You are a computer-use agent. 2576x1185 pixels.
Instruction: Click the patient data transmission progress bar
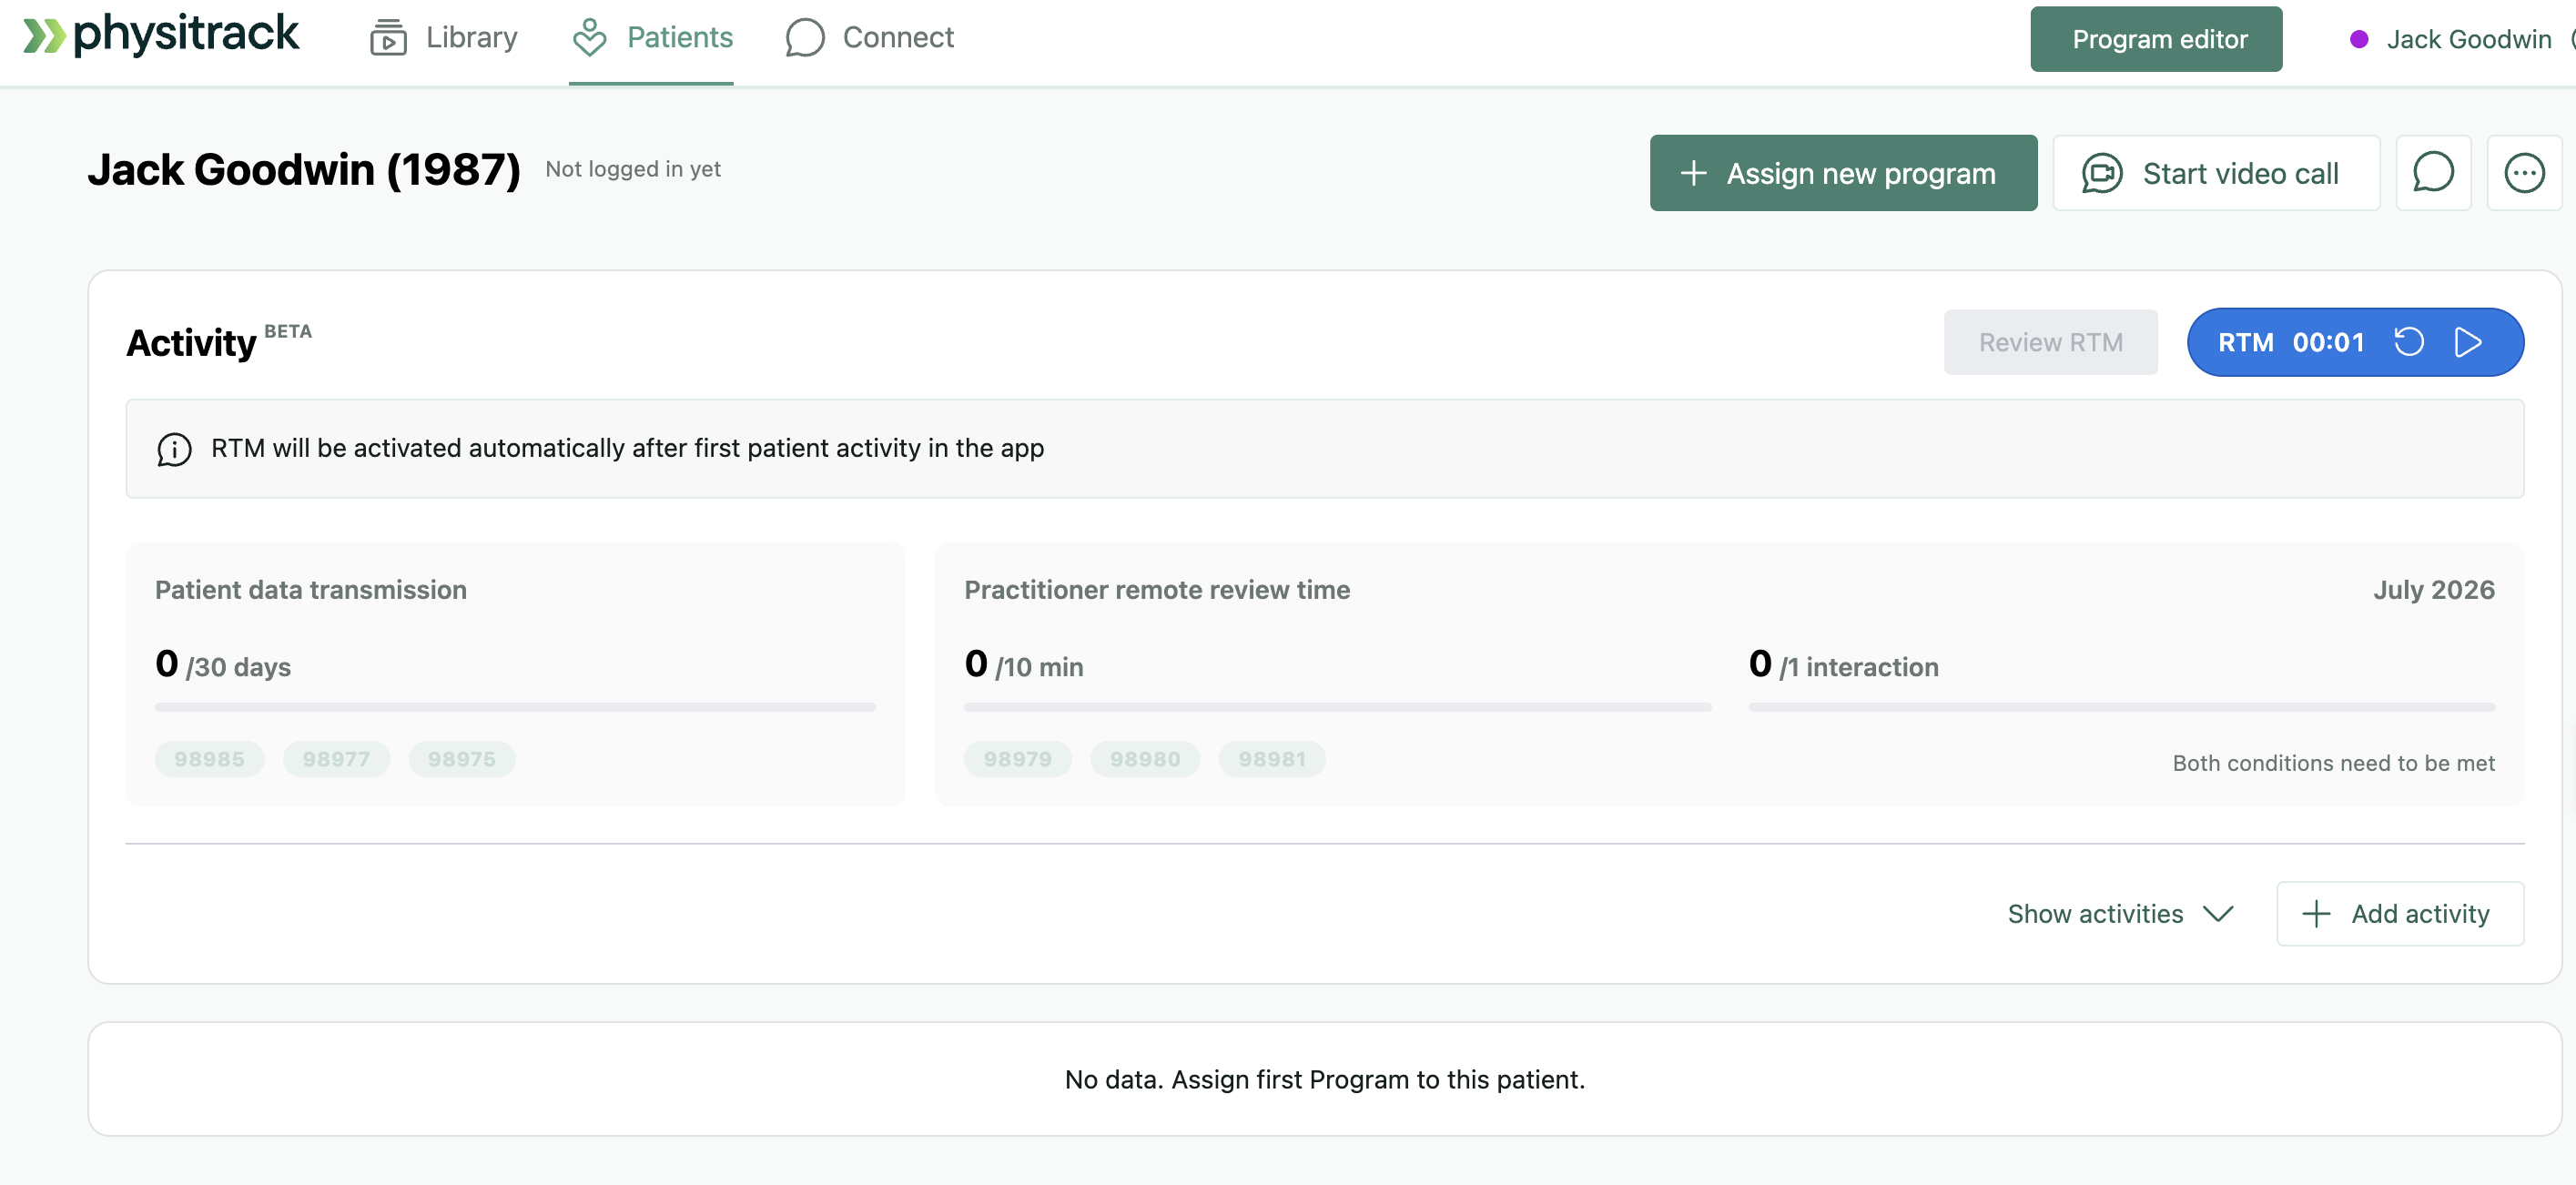[x=515, y=707]
